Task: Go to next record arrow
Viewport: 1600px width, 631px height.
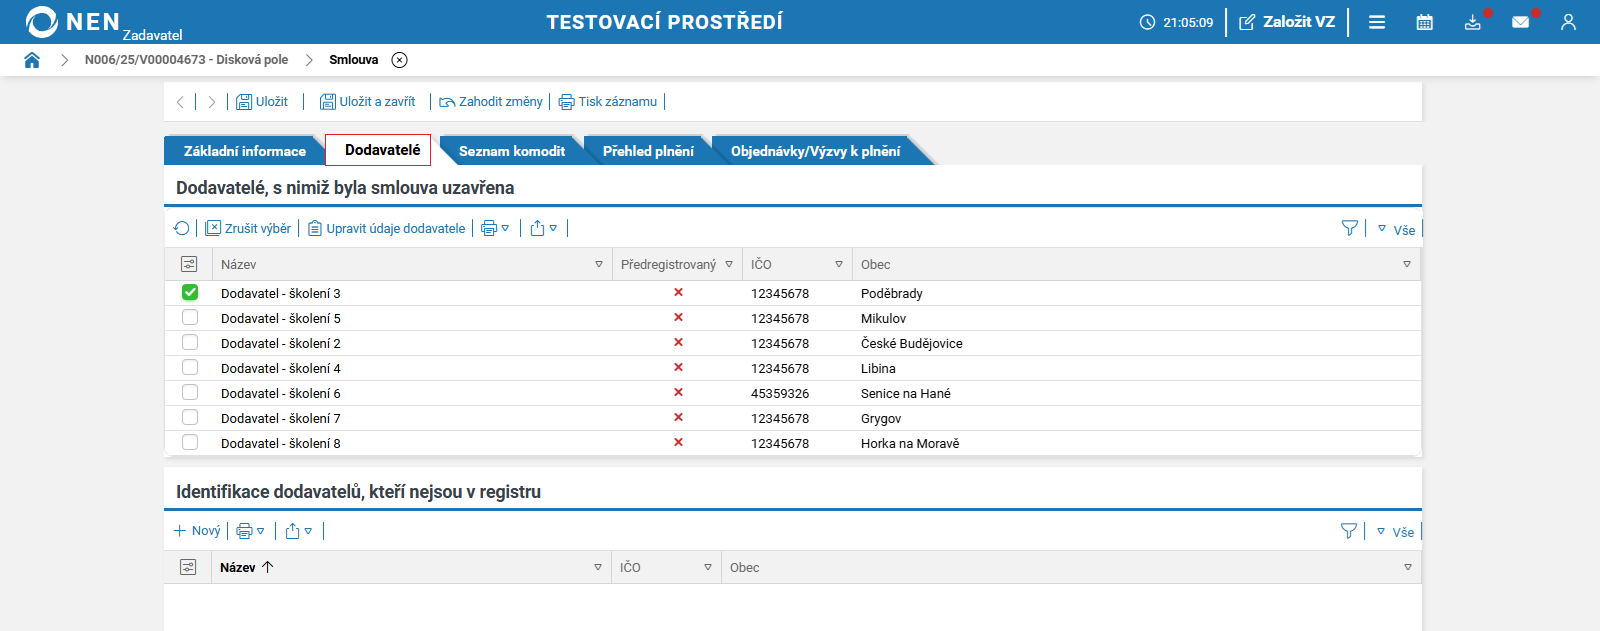Action: (211, 102)
